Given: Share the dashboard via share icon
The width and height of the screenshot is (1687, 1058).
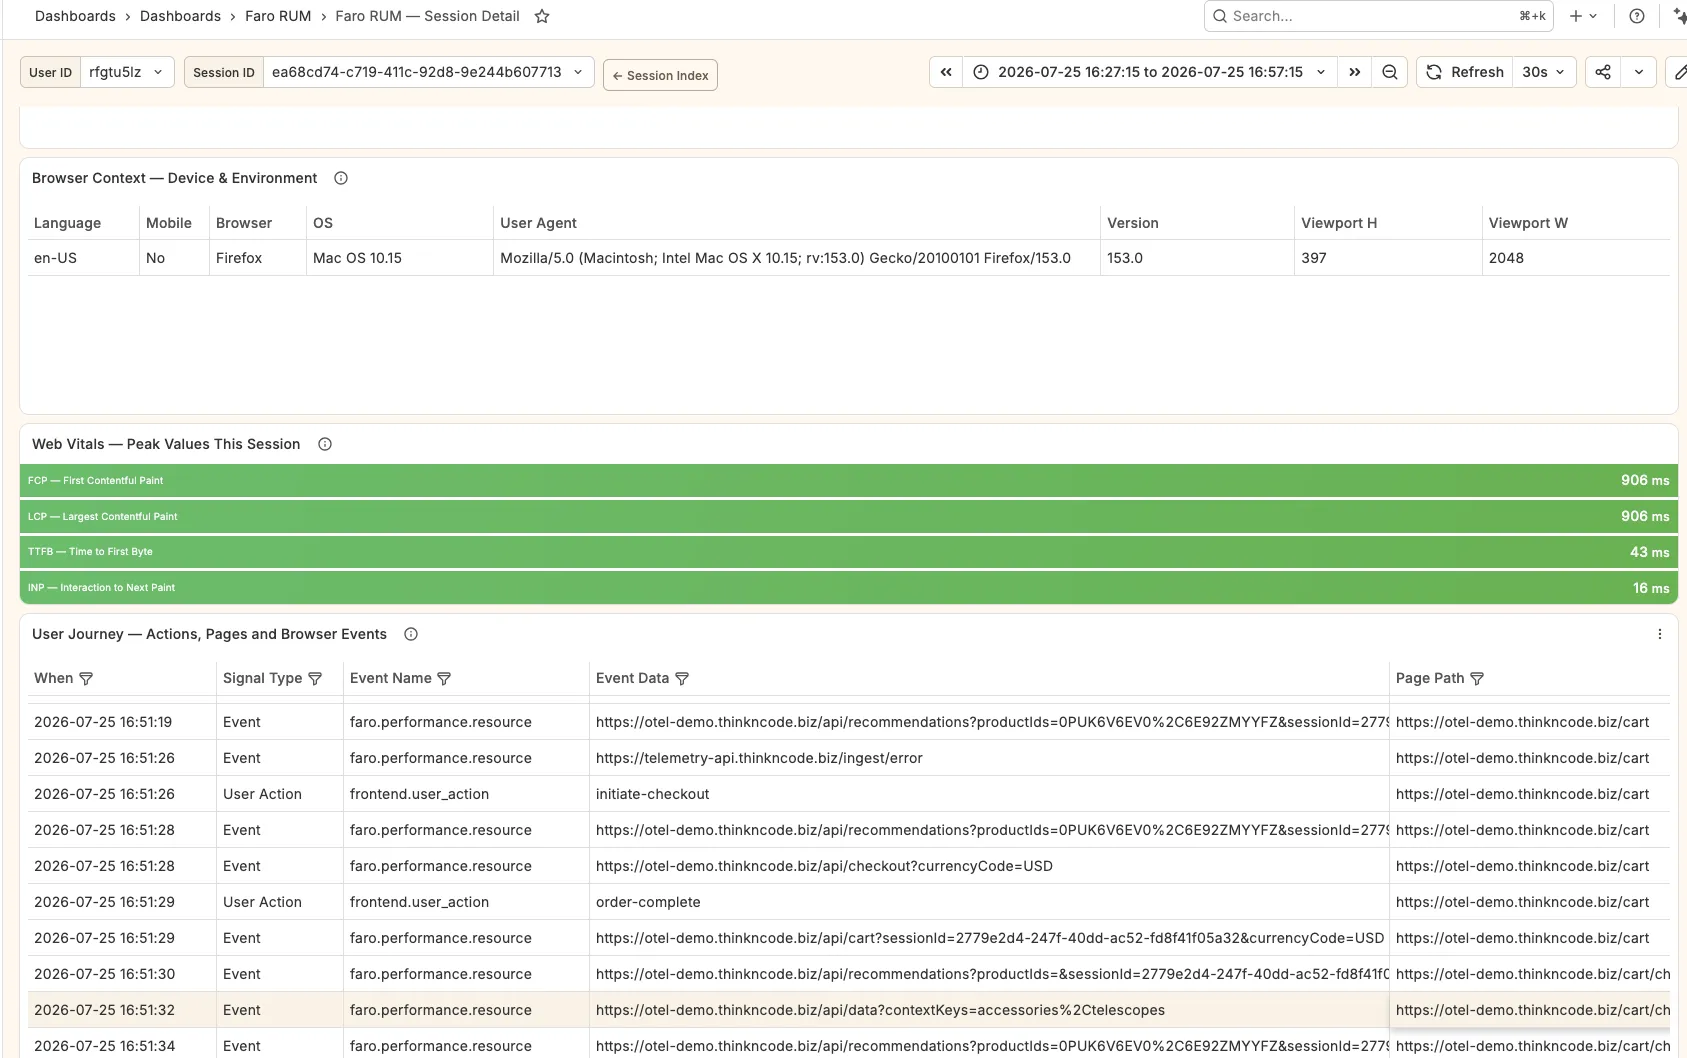Looking at the screenshot, I should point(1603,72).
